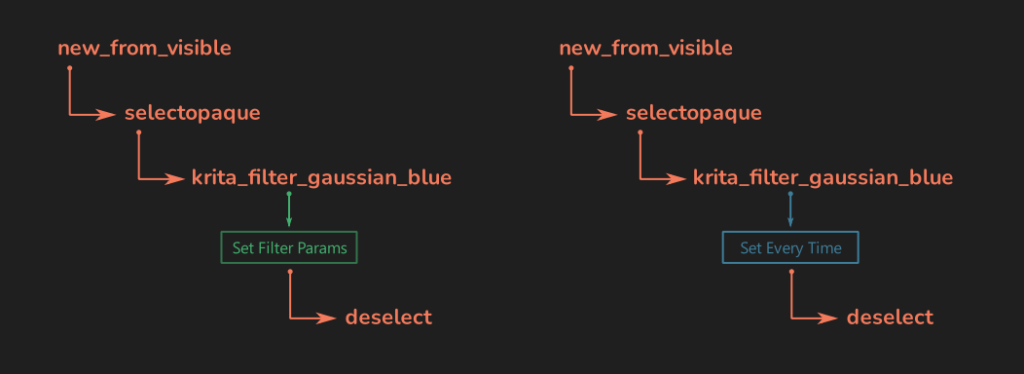Select selectopaque label in the left flowchart
The image size is (1024, 374).
193,114
